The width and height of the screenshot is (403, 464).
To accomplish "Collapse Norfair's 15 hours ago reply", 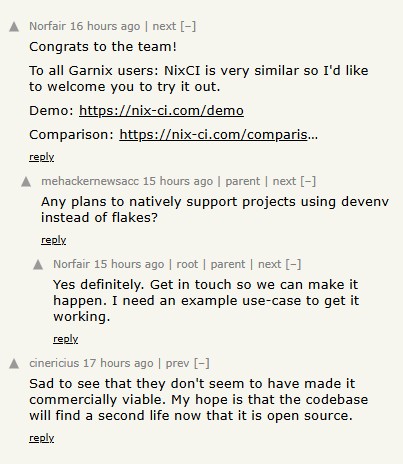I will tap(293, 264).
